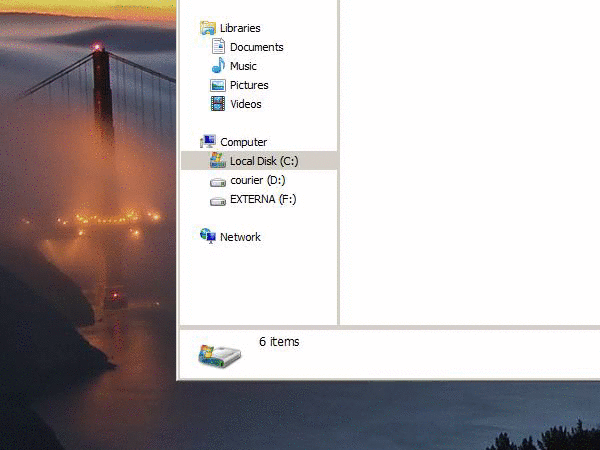Screen dimensions: 600x450
Task: Open the Videos library label
Action: pos(246,104)
